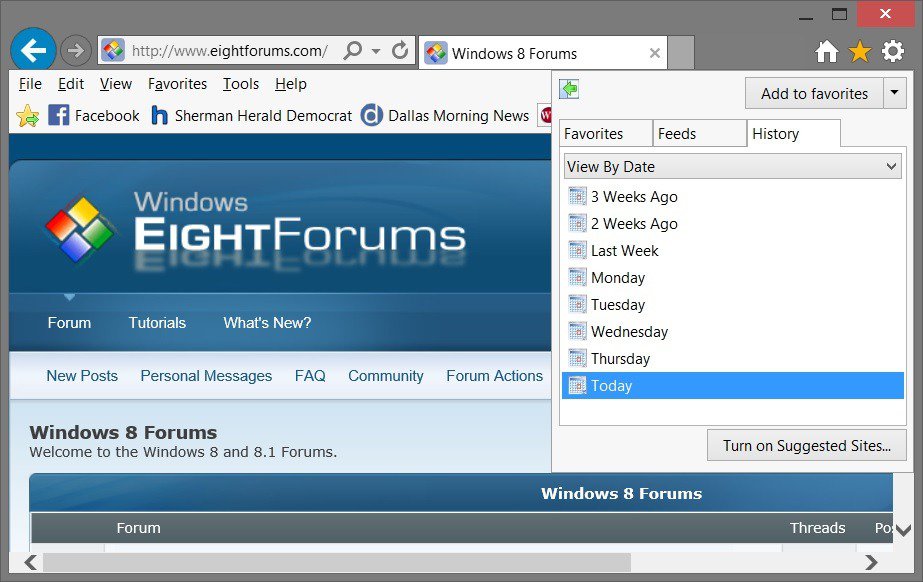Click the Windows 8 Forums category header
Viewport: 923px width, 582px height.
[x=622, y=493]
